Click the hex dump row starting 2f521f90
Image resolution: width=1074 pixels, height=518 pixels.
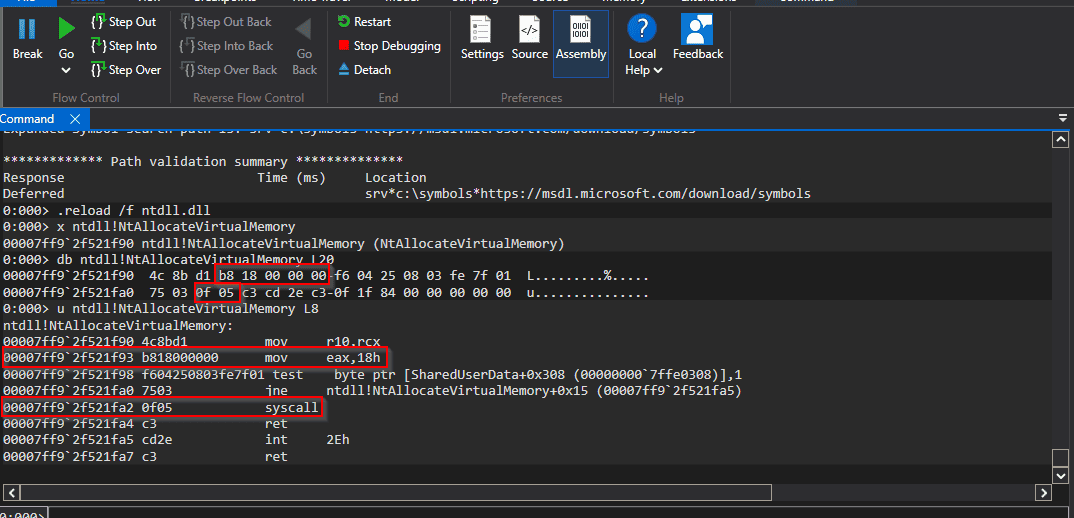click(326, 276)
